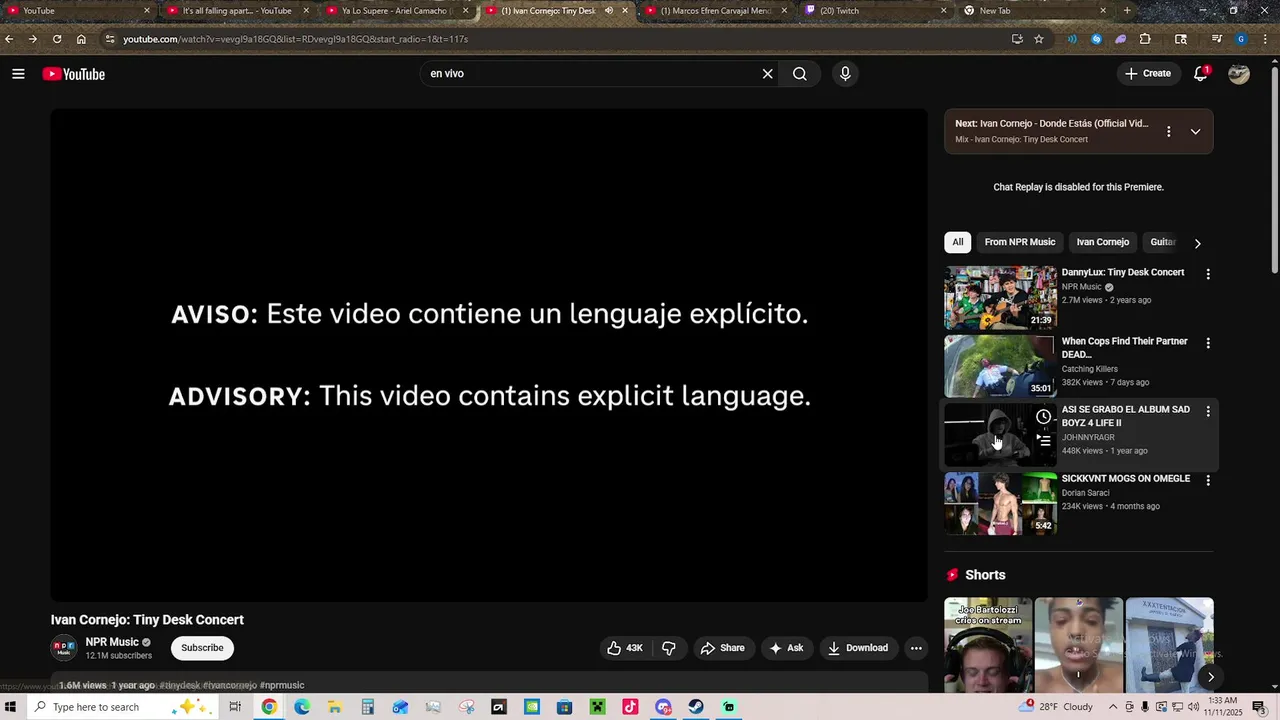Open the Shazam browser extension
This screenshot has width=1280, height=720.
click(x=1096, y=39)
